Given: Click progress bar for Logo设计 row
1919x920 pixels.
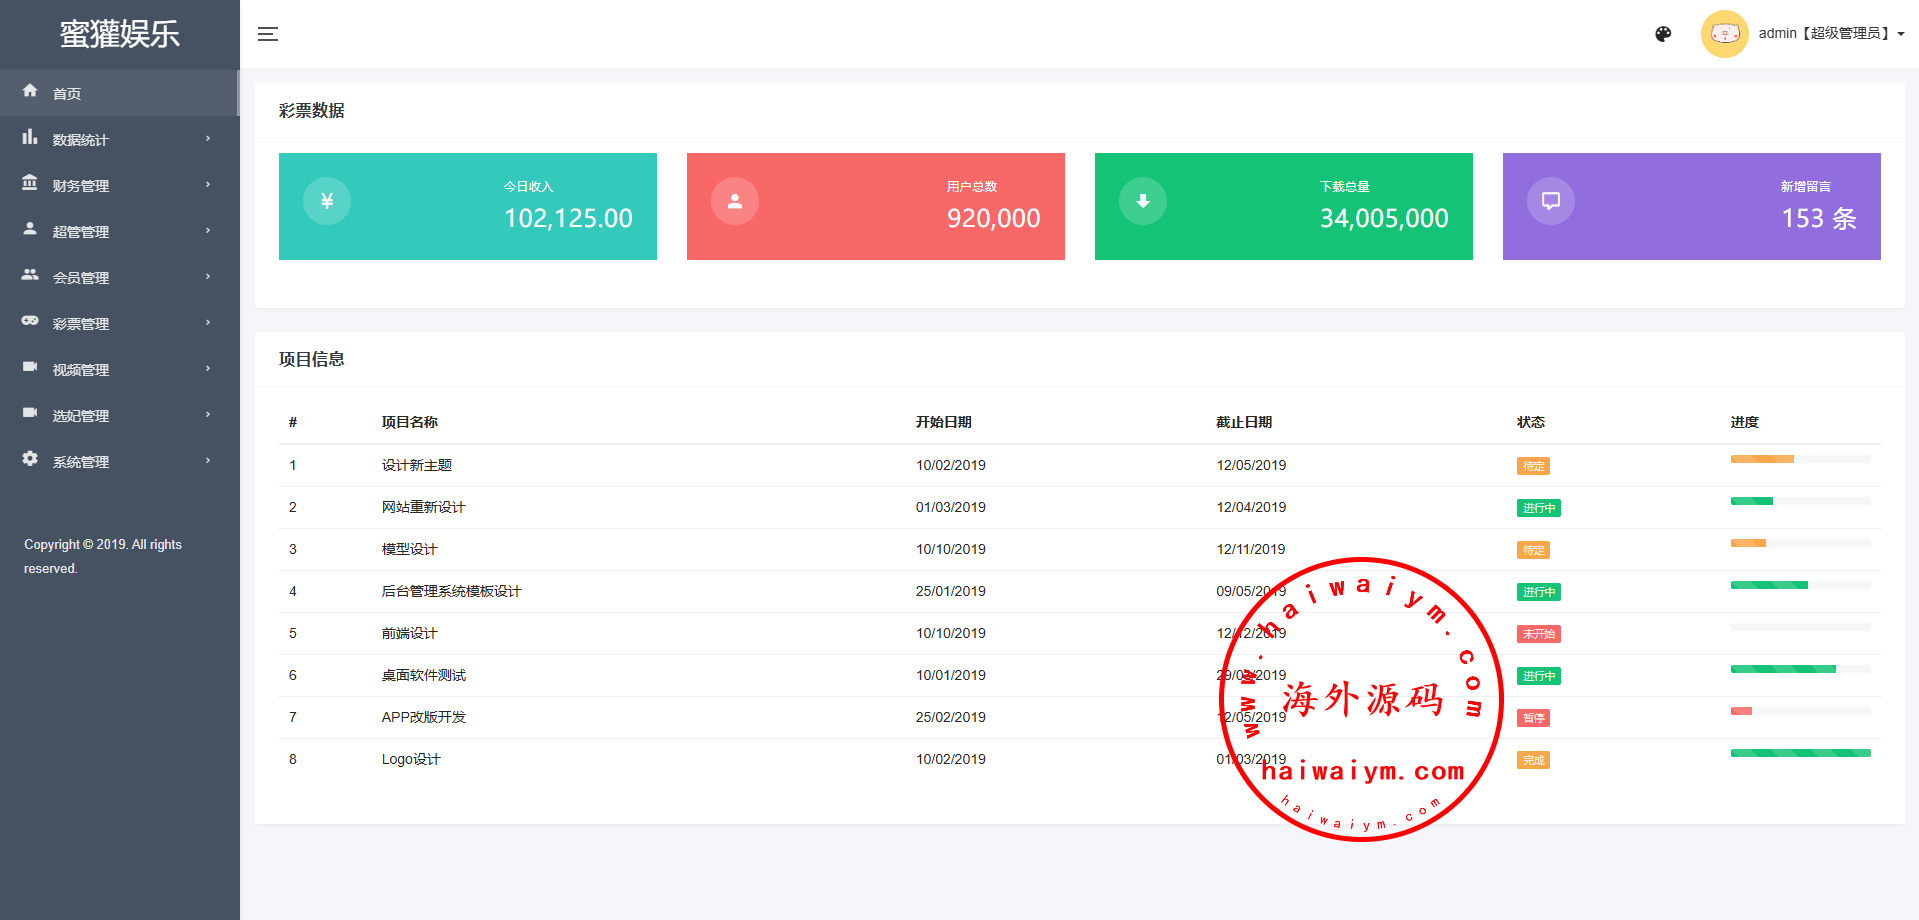Looking at the screenshot, I should [x=1800, y=753].
